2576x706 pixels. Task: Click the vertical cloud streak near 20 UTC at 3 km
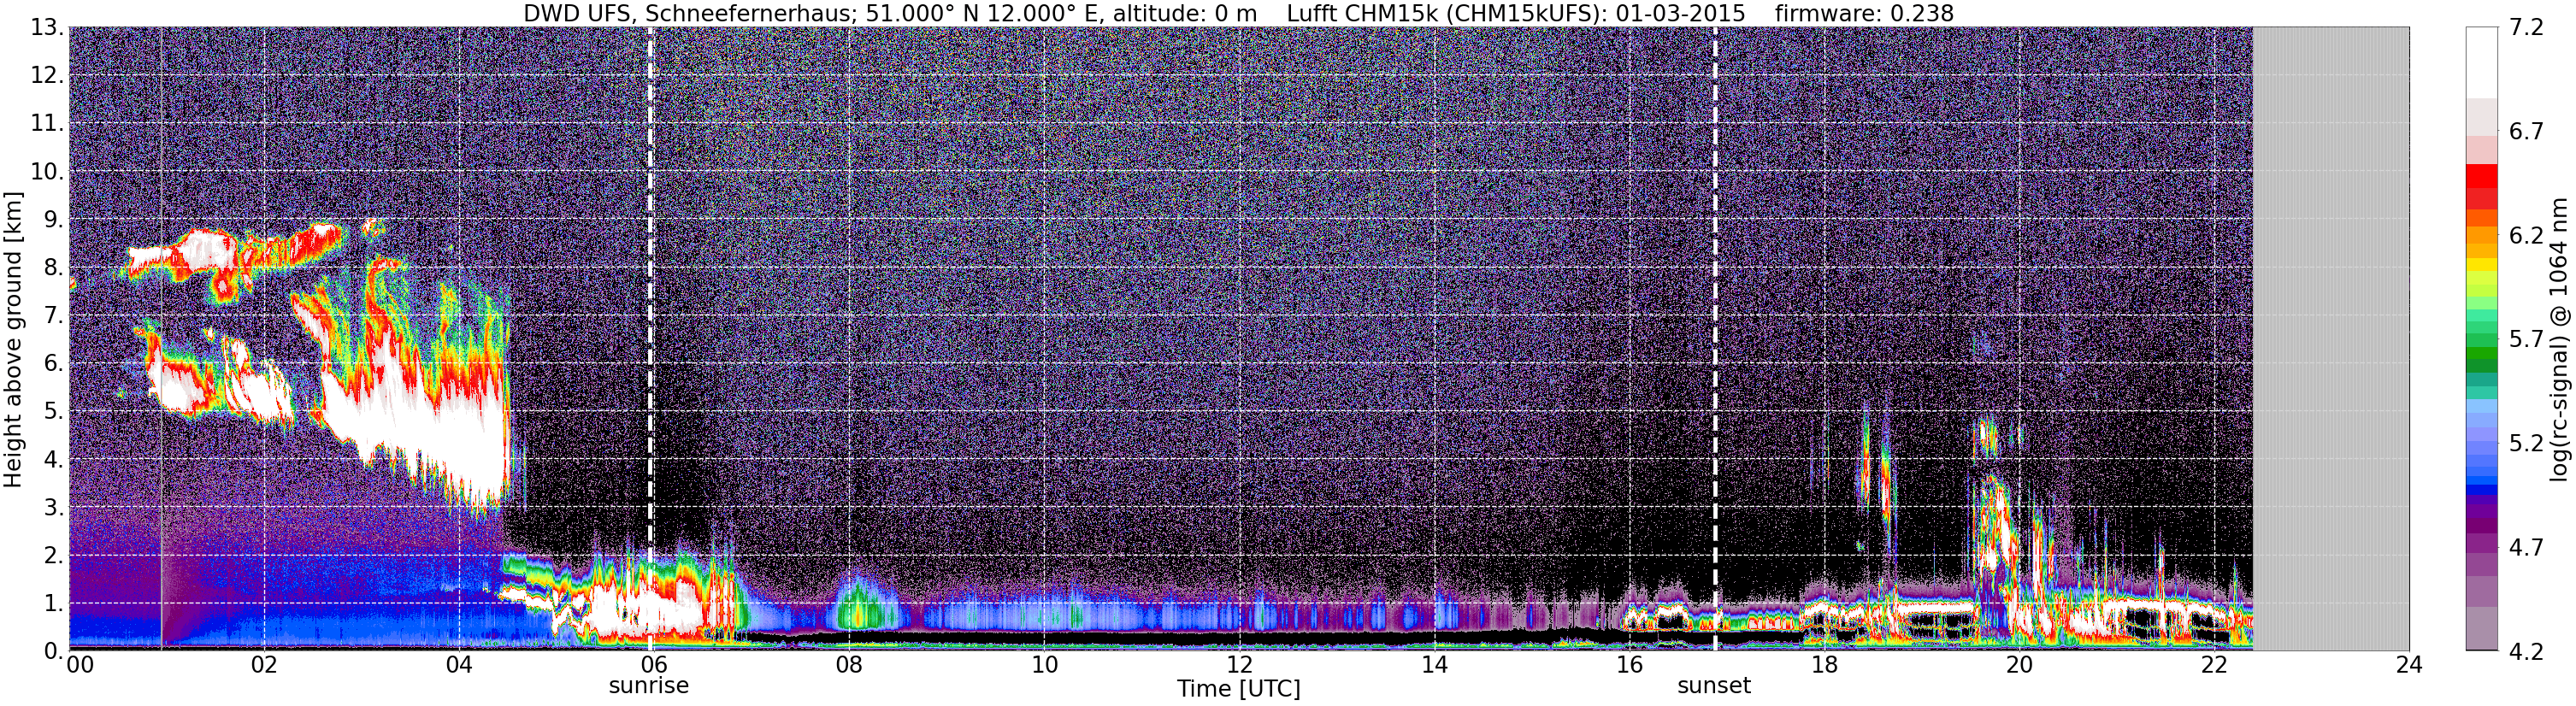coord(1997,525)
